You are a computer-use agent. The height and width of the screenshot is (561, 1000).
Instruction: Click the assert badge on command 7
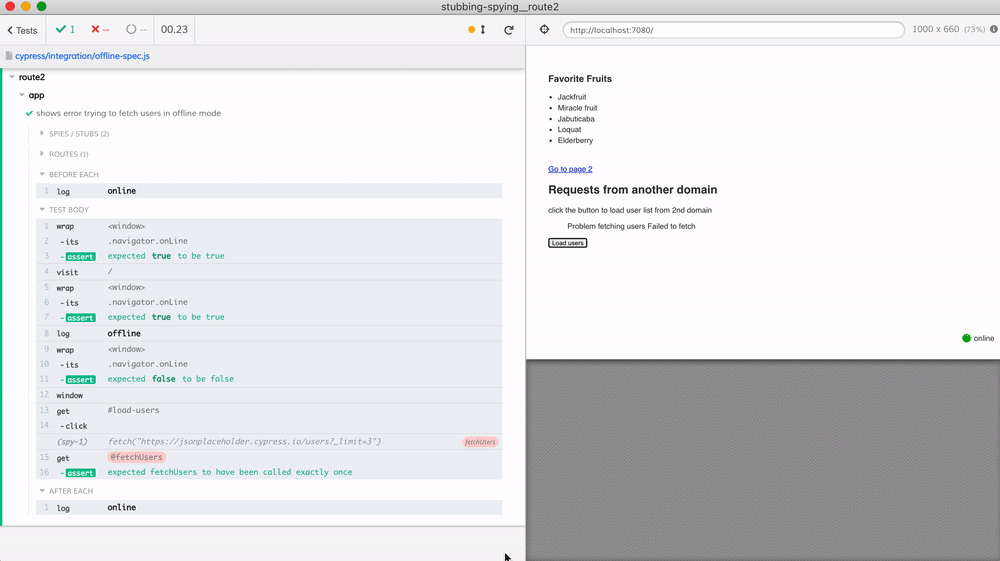(x=80, y=317)
